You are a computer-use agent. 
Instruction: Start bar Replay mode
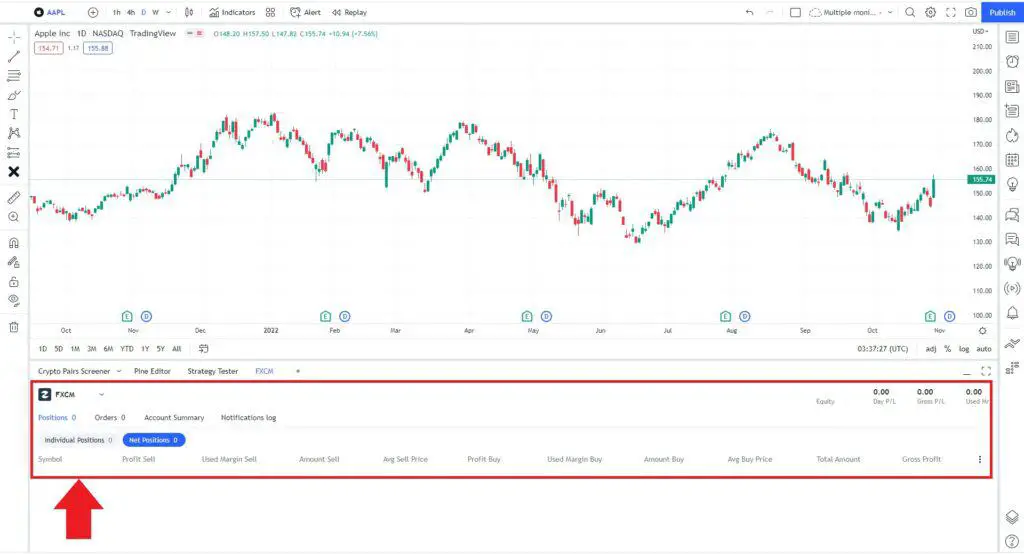tap(349, 12)
